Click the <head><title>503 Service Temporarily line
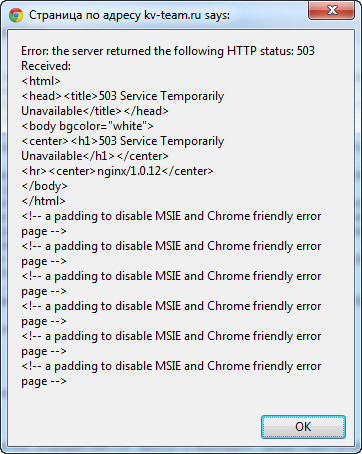The width and height of the screenshot is (362, 454). 122,96
